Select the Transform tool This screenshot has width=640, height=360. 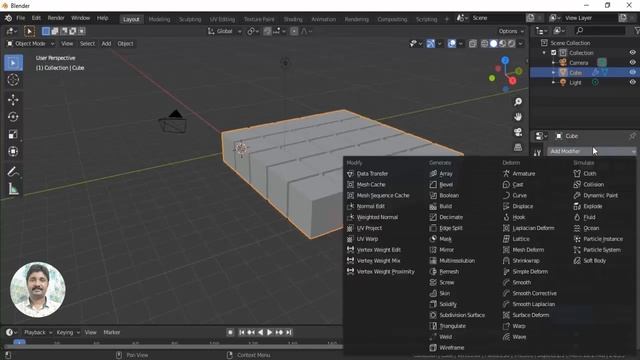[13, 151]
